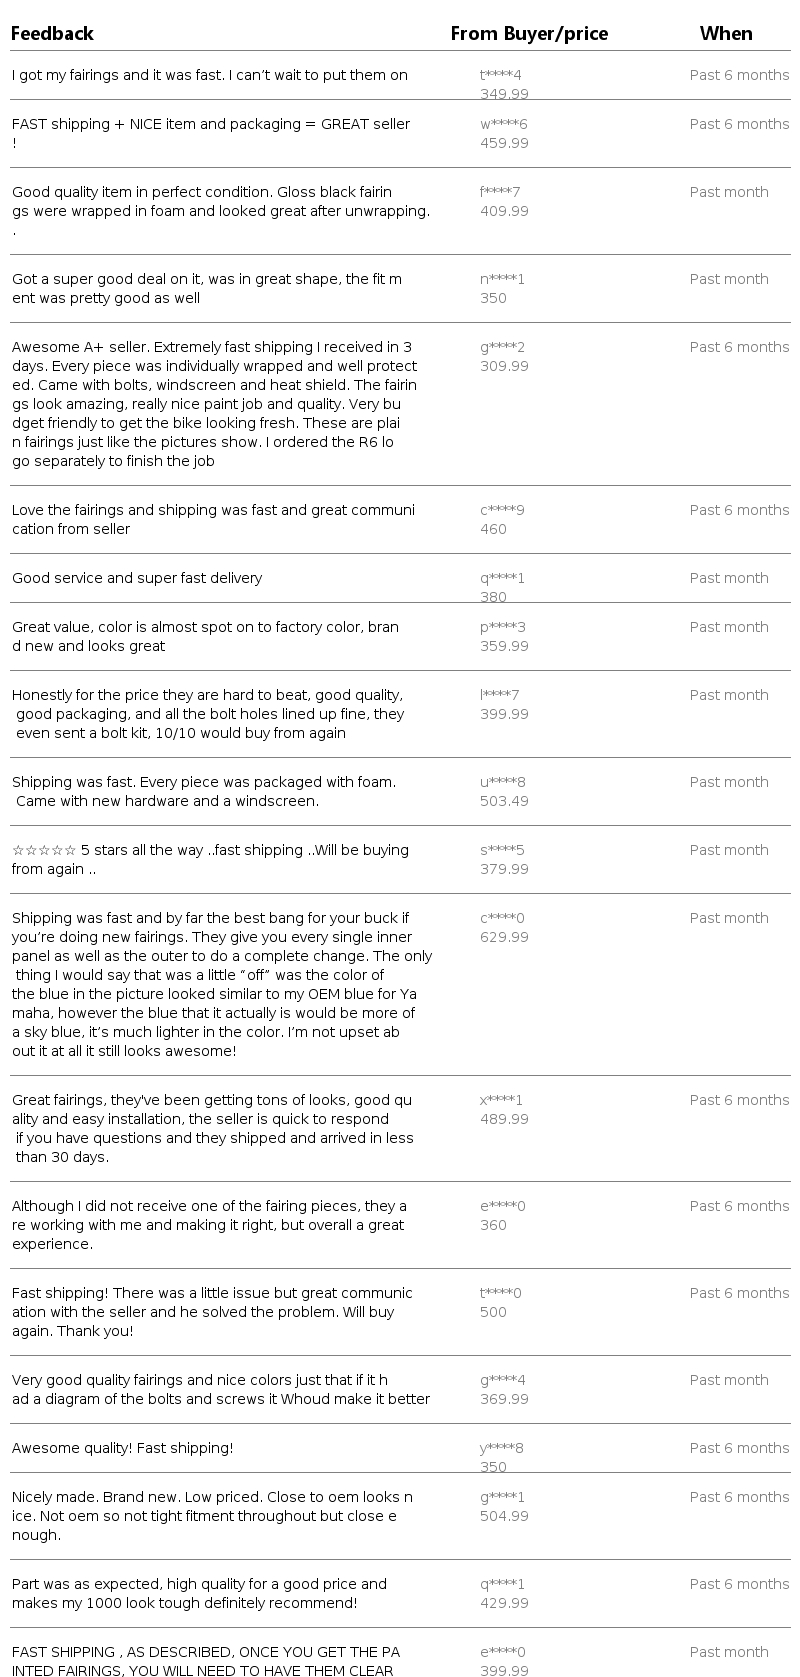This screenshot has width=800, height=1677.
Task: Click the "Good service and super fast delivery" review
Action: click(137, 578)
